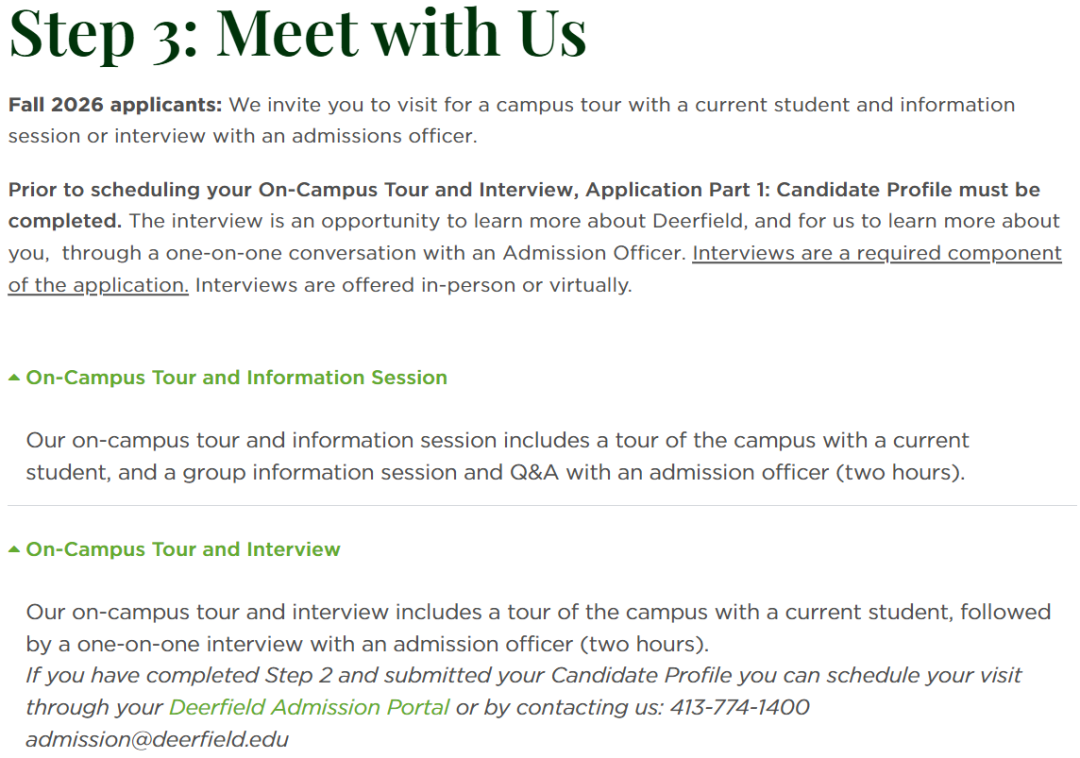Click the "Interviews are offered in-person or virtually" sentence

click(x=413, y=286)
